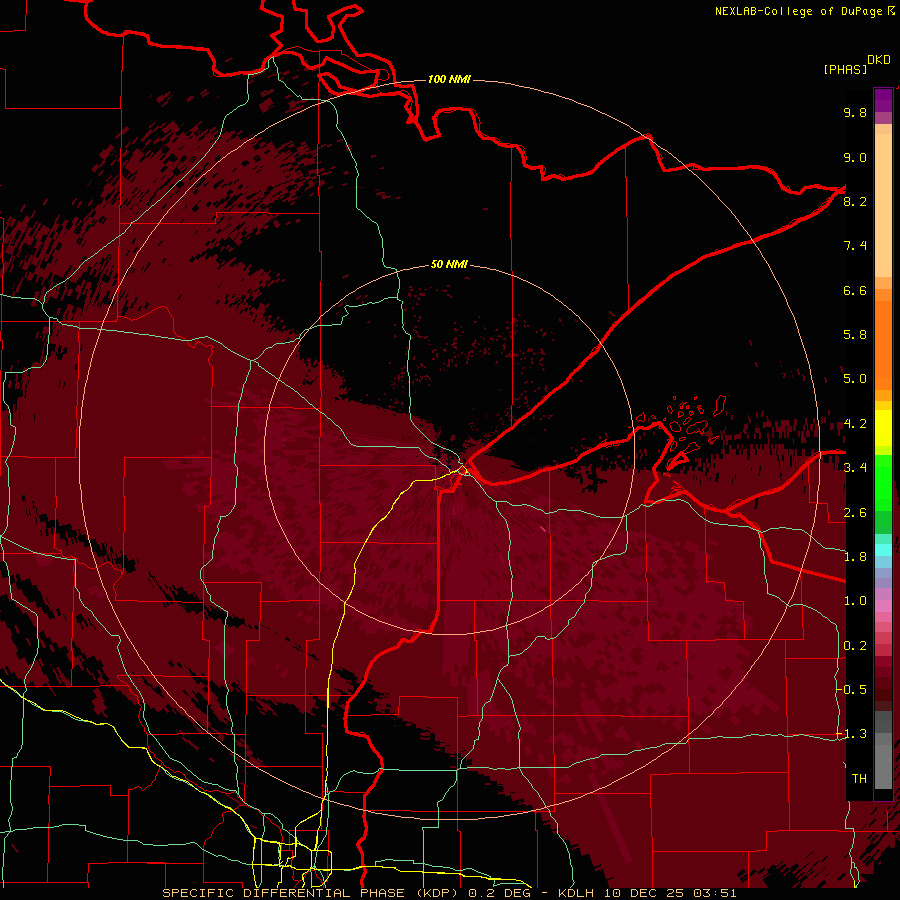Pick the purple segment atop the color scale
This screenshot has height=900, width=900.
pos(883,100)
